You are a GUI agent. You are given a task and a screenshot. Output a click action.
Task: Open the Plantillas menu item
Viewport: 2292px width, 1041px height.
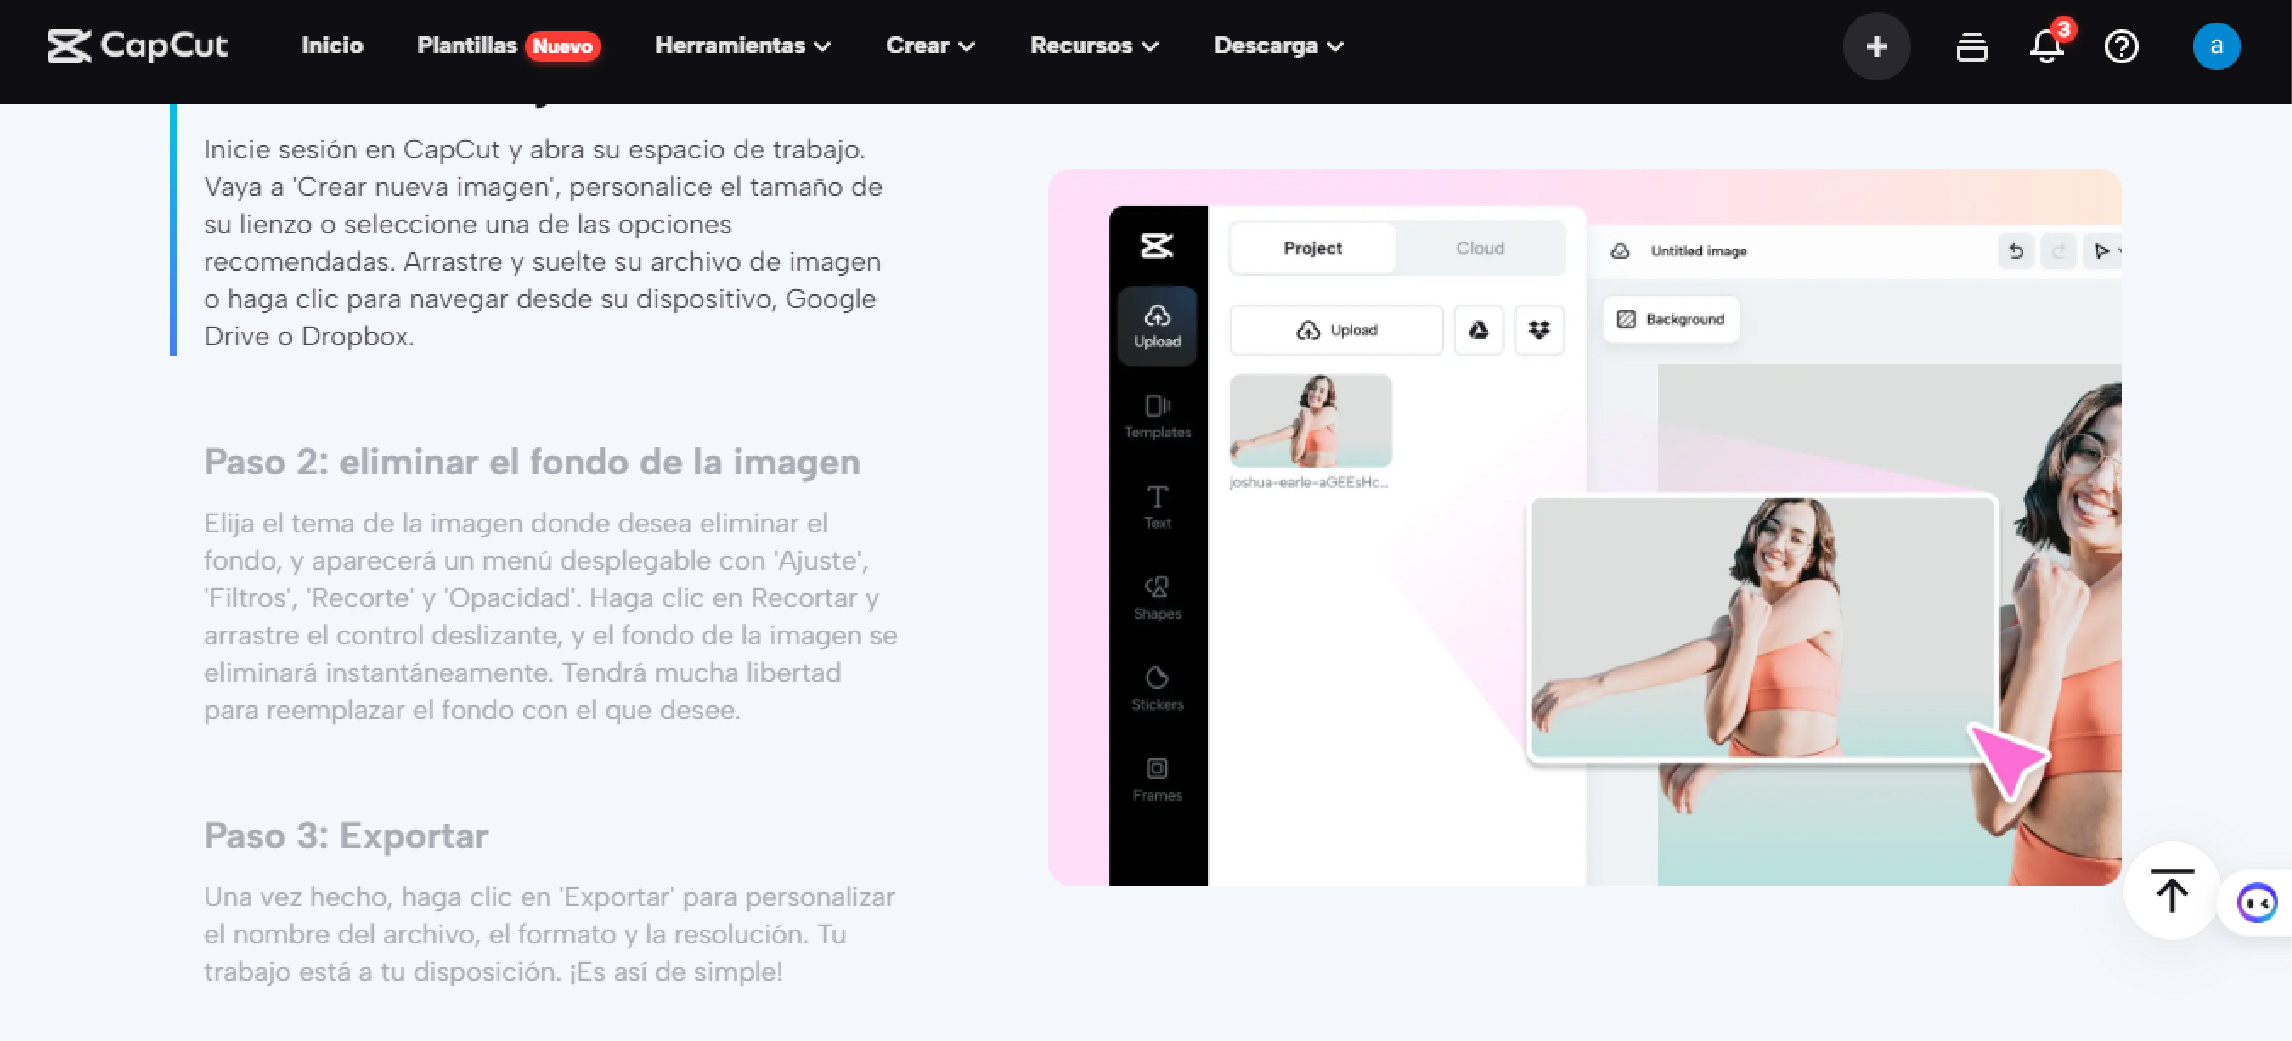click(466, 46)
